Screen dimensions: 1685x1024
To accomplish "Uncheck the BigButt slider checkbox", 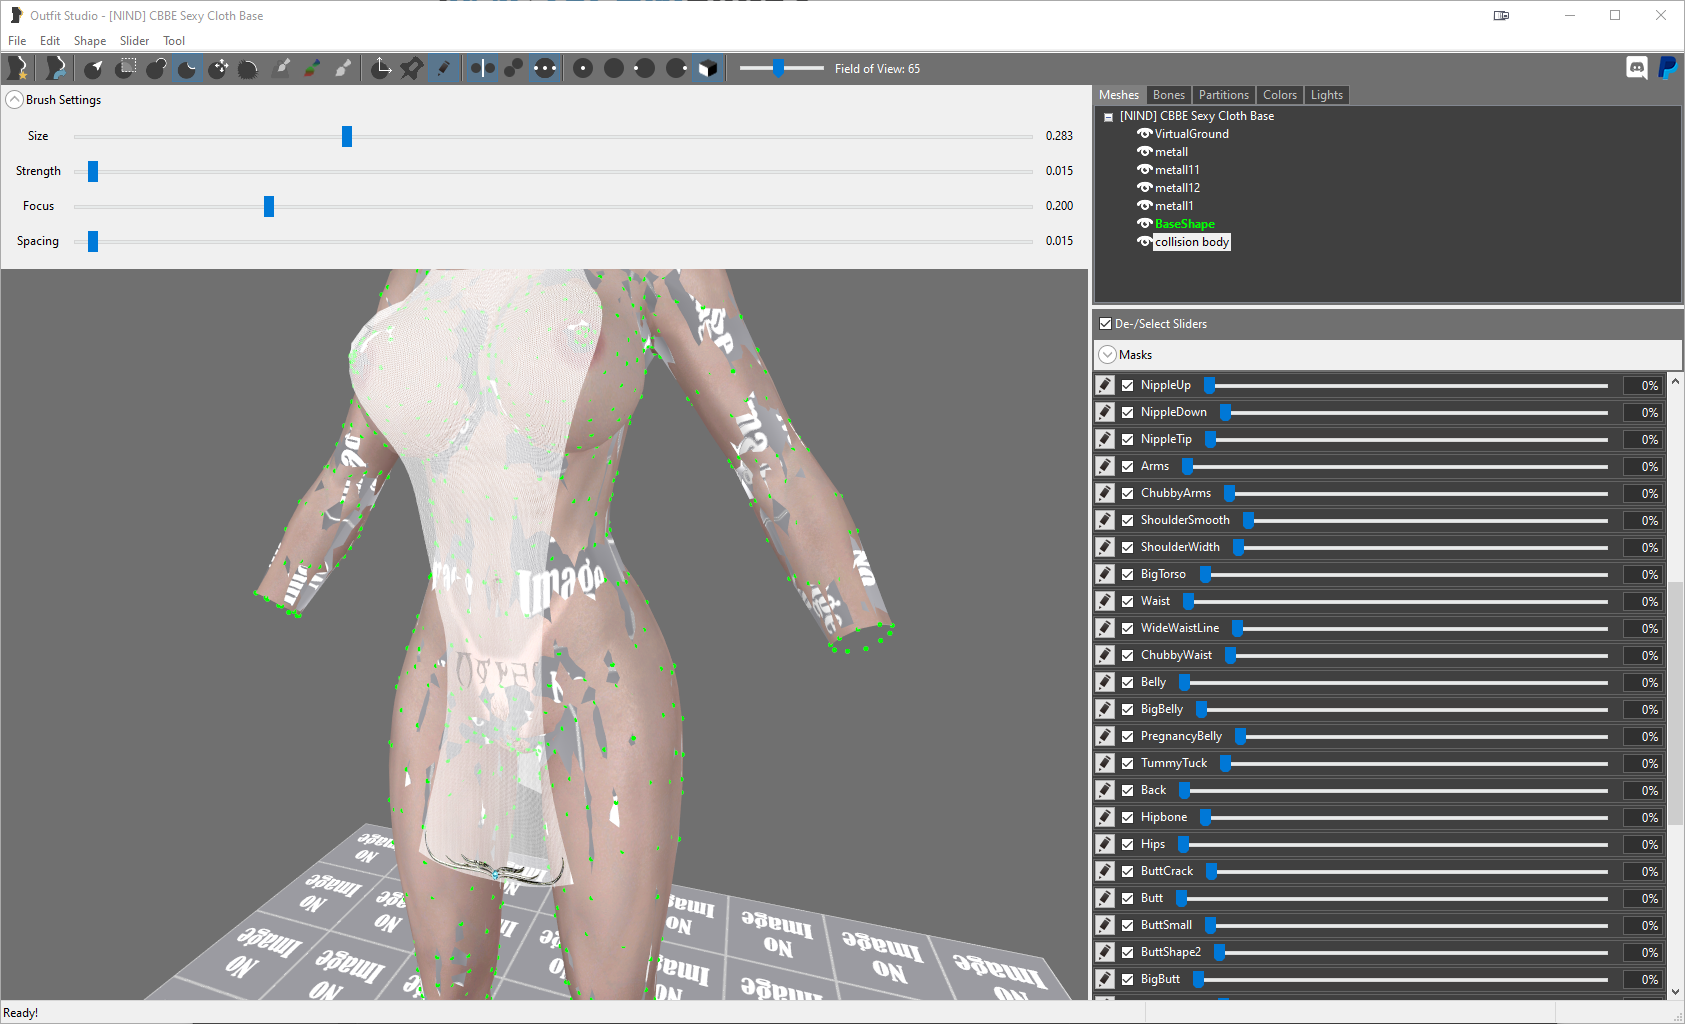I will [x=1128, y=979].
